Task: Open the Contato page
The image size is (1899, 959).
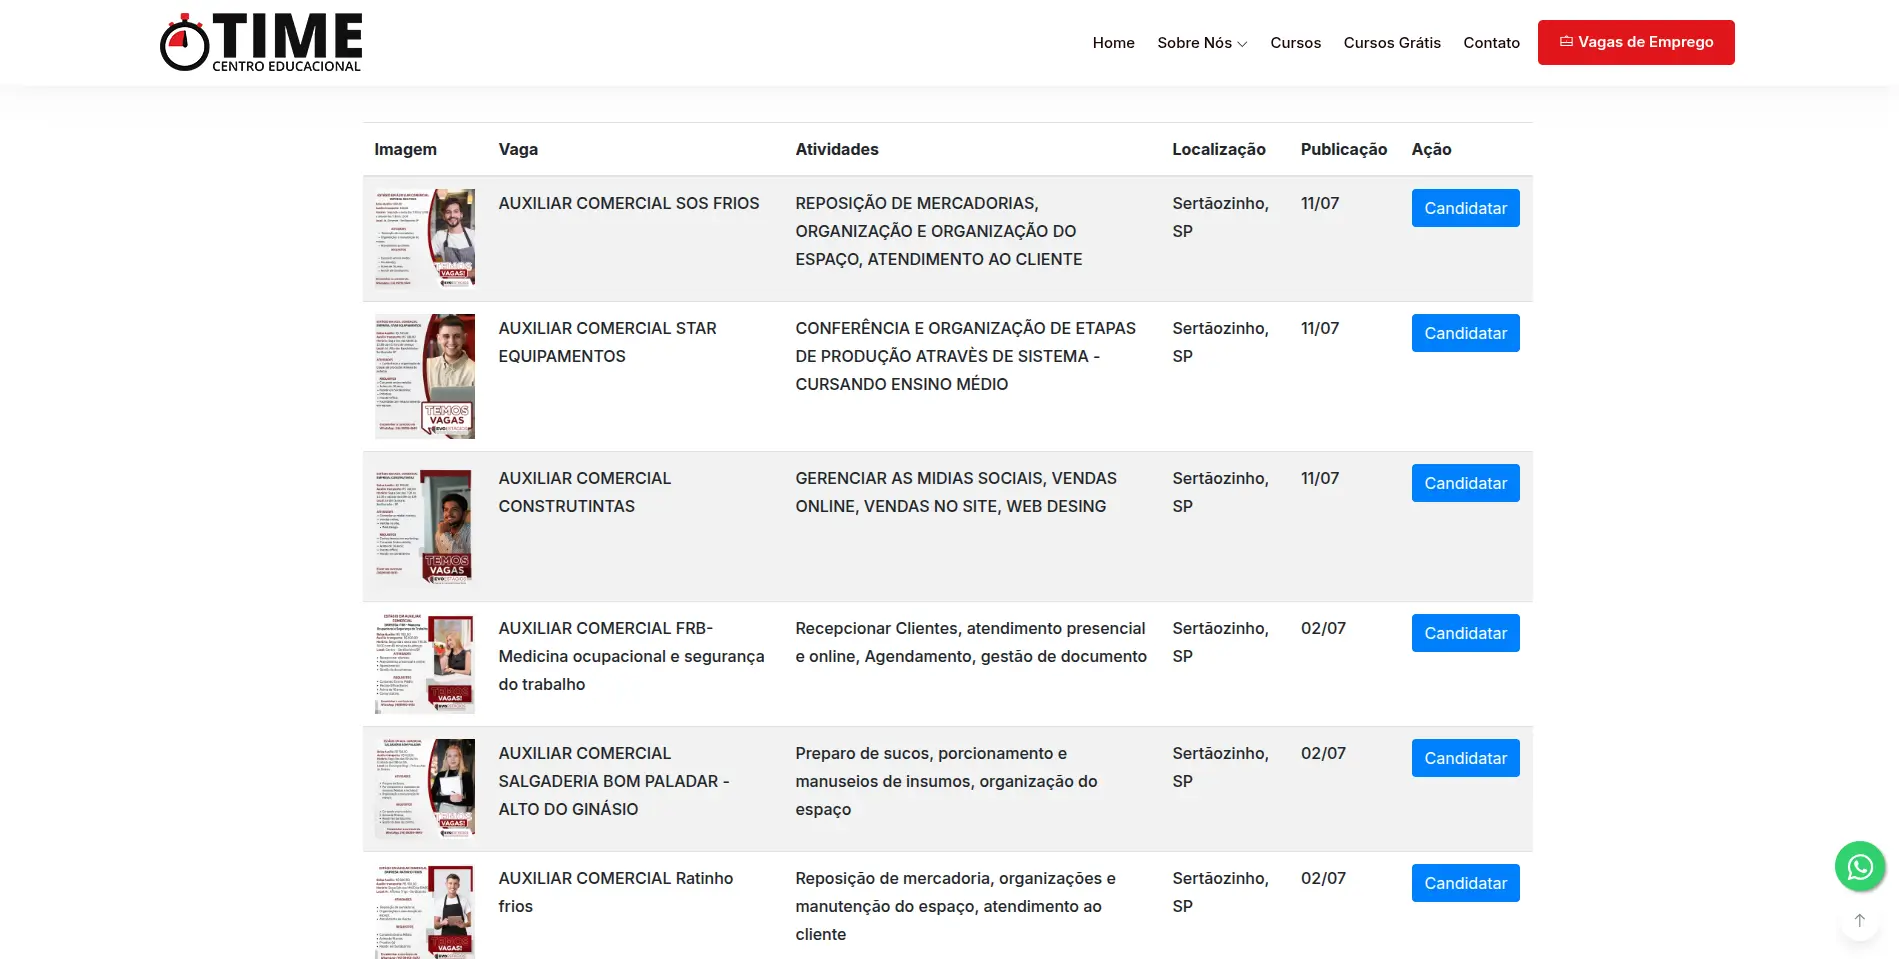Action: coord(1491,43)
